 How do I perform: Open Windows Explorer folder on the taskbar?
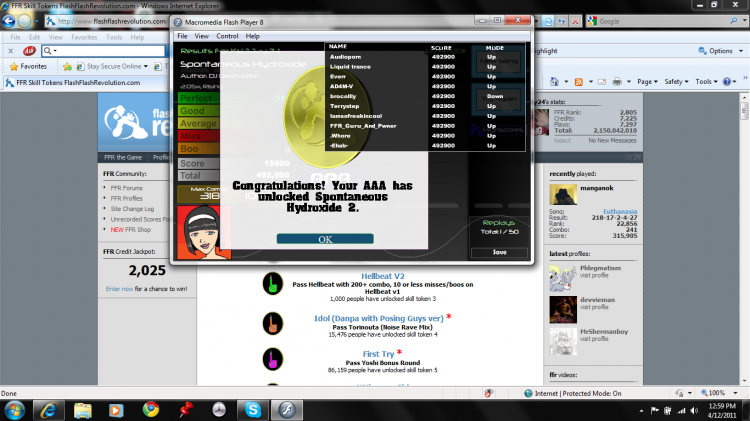coord(83,410)
